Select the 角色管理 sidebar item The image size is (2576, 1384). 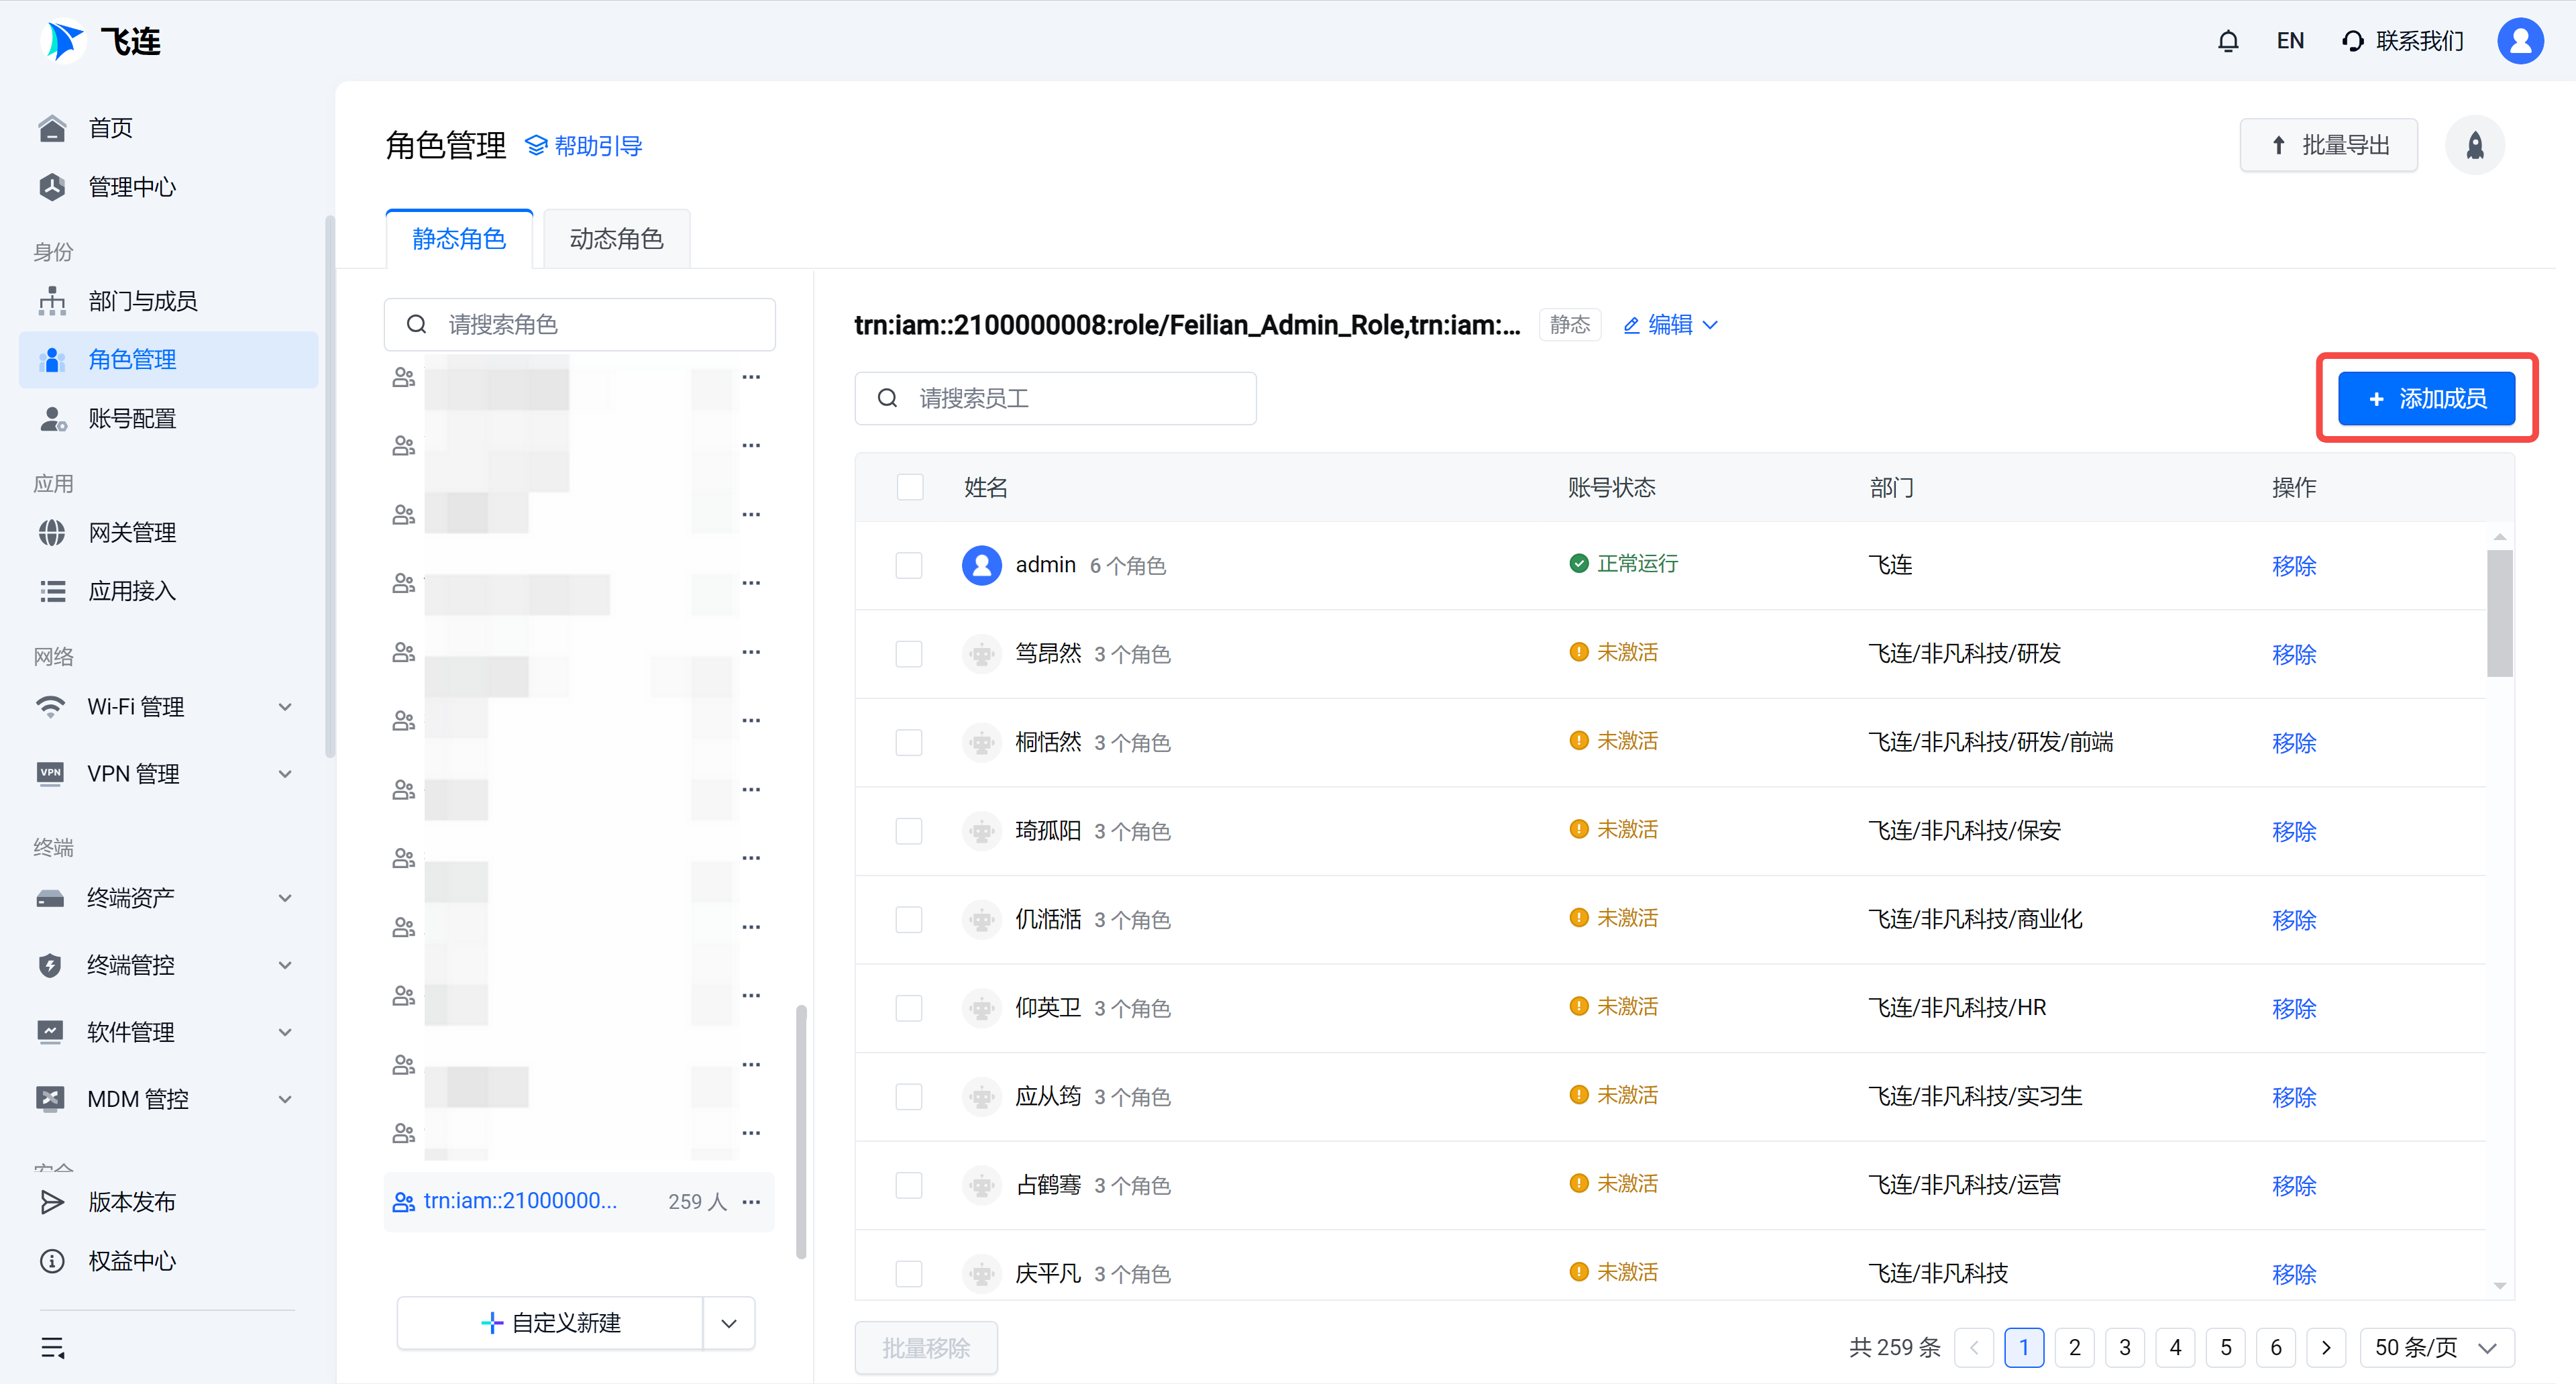168,359
